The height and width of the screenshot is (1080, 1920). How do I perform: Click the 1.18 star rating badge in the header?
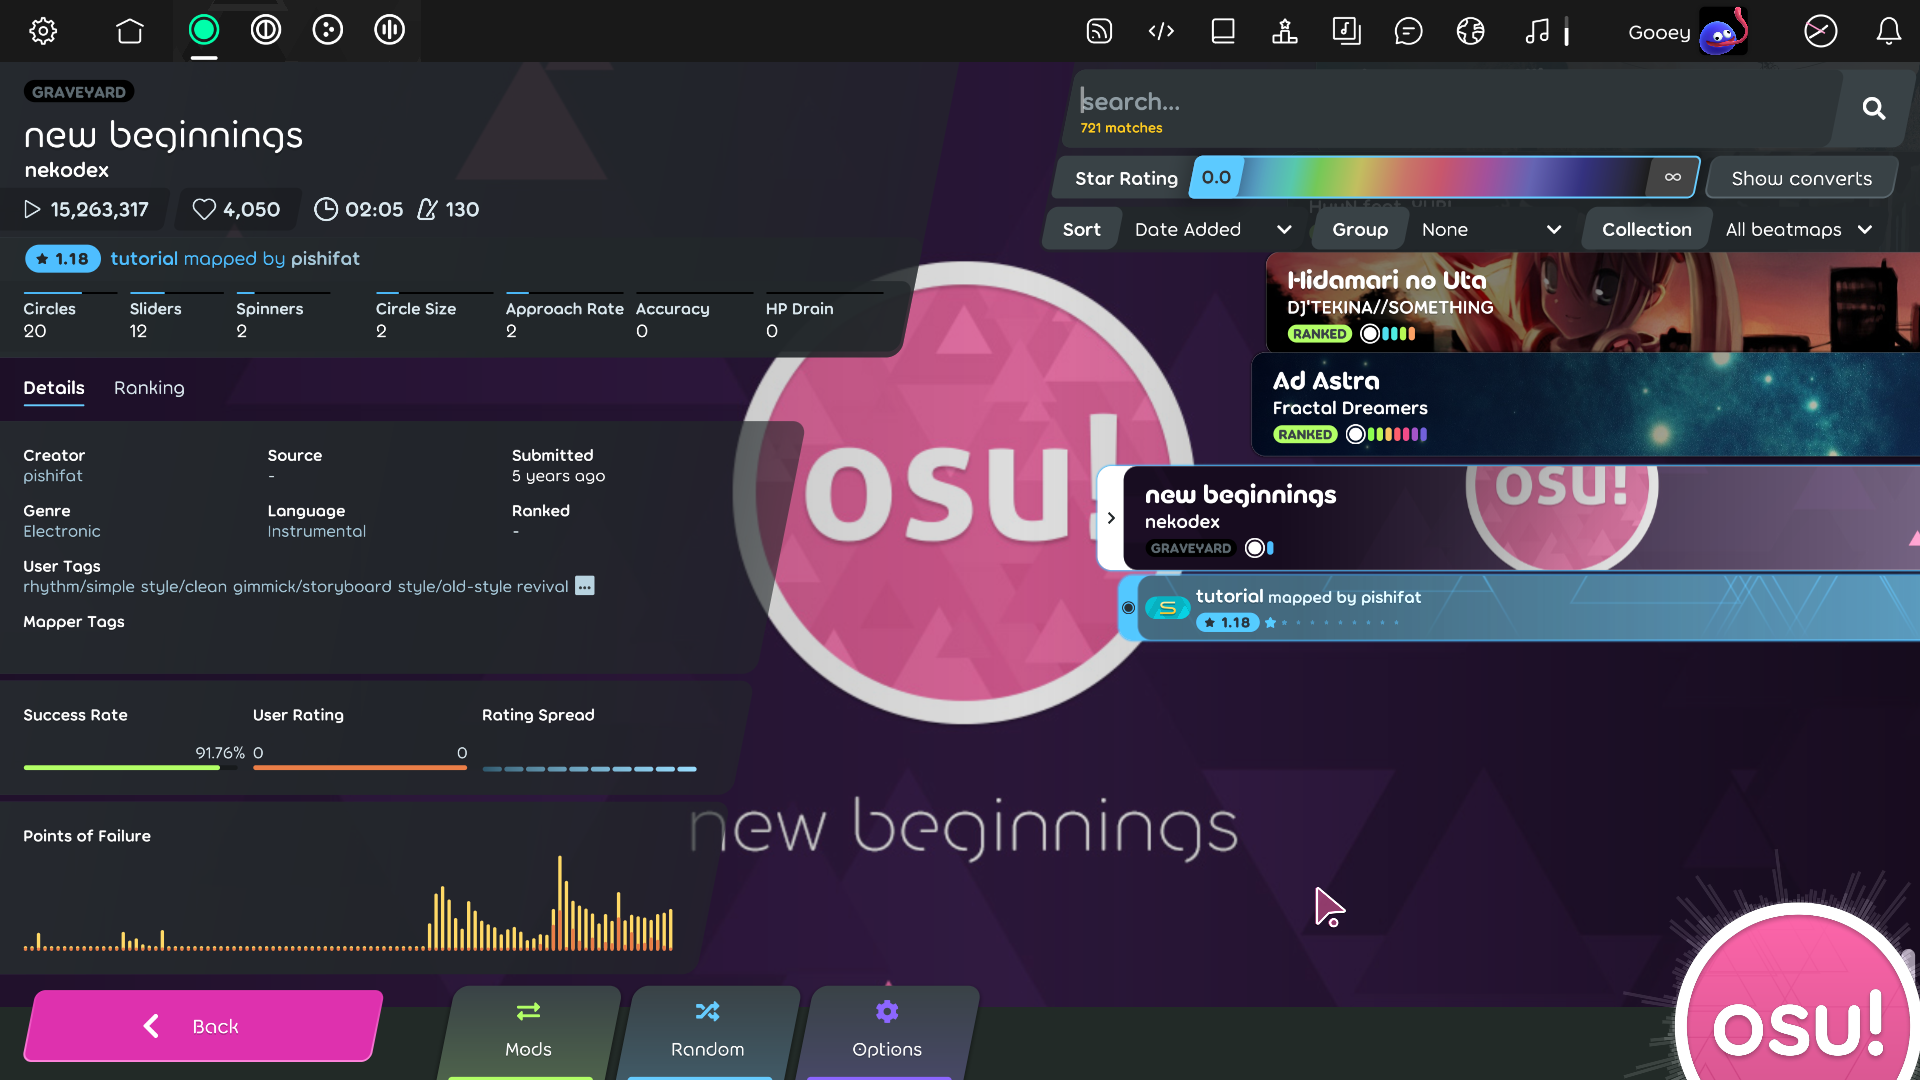[x=63, y=259]
